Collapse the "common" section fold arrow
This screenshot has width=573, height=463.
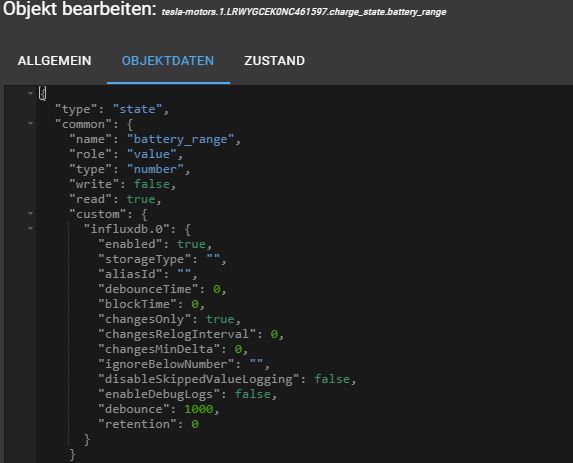30,124
